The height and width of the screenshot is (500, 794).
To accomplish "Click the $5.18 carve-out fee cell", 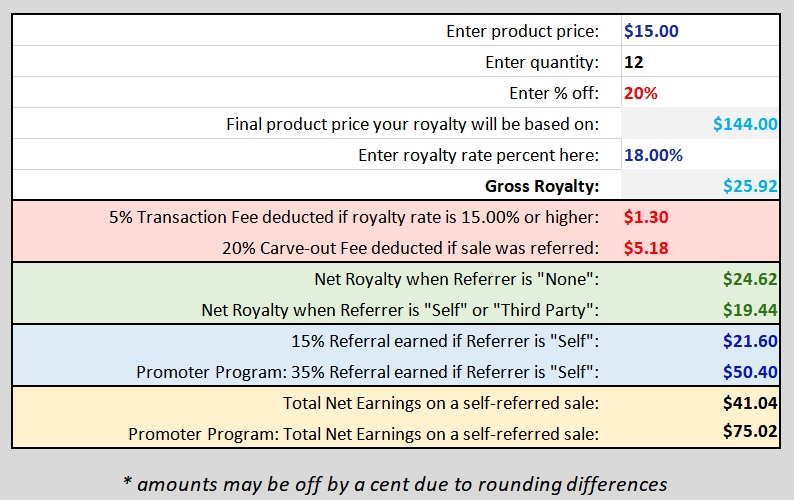I will coord(700,248).
